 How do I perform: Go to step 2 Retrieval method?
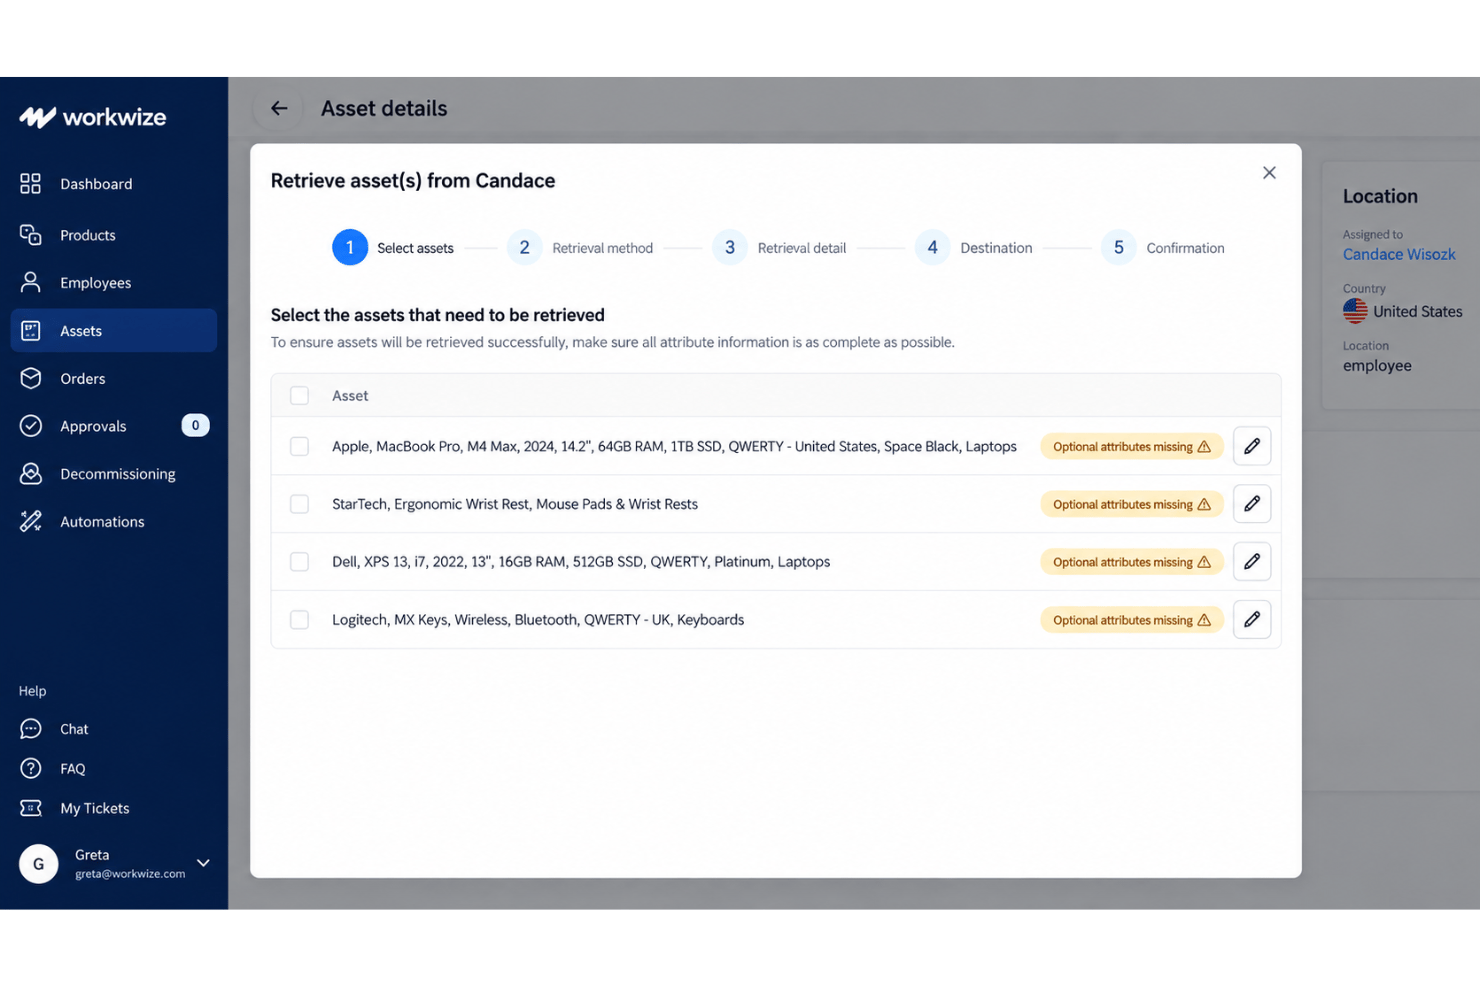click(x=580, y=248)
